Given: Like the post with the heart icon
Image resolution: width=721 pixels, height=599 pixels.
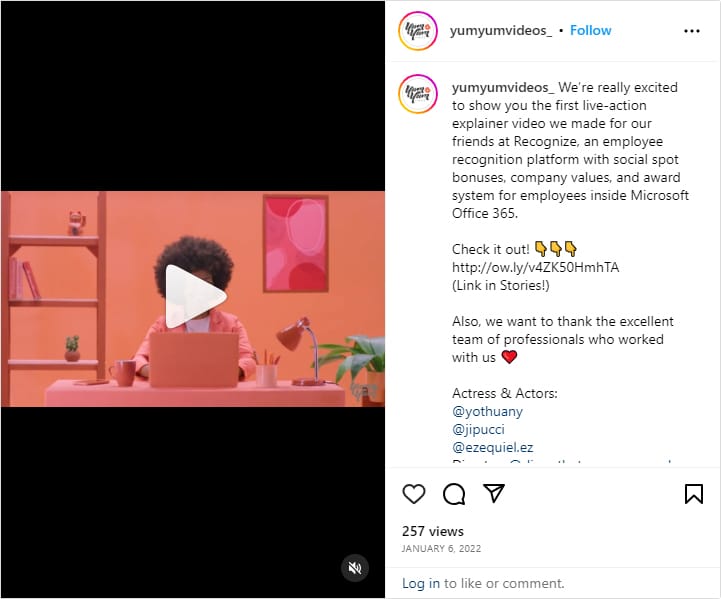Looking at the screenshot, I should (413, 494).
